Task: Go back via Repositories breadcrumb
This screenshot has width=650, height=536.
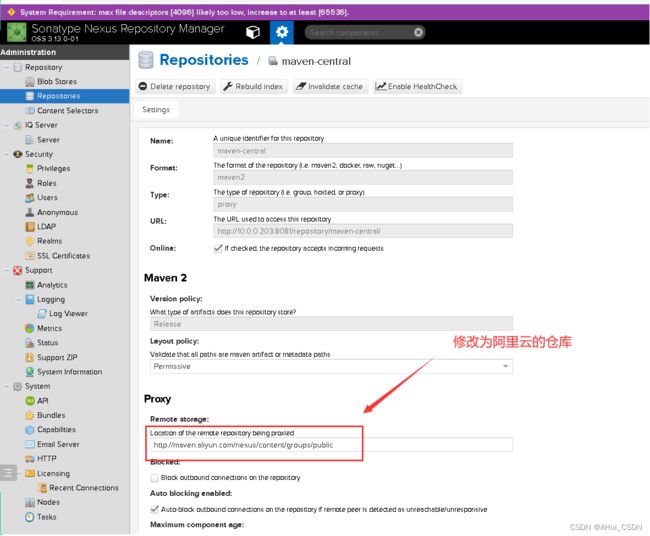Action: tap(204, 60)
